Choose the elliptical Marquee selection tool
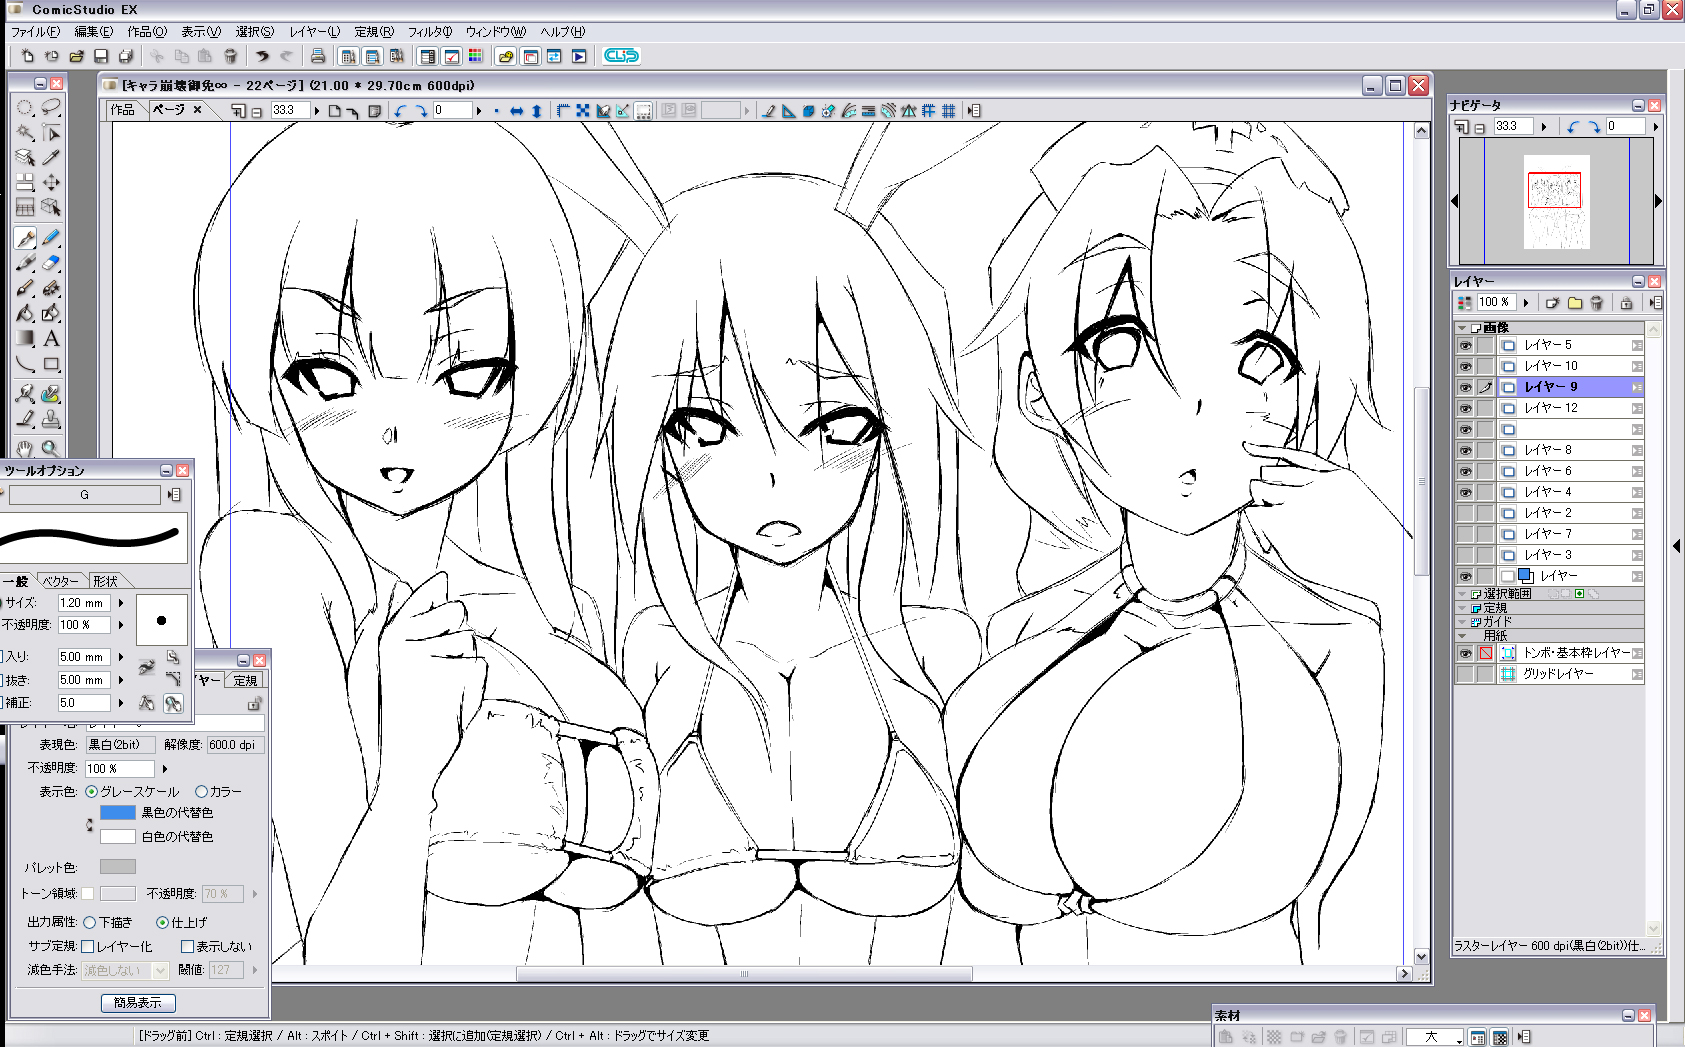The image size is (1685, 1047). pyautogui.click(x=25, y=107)
